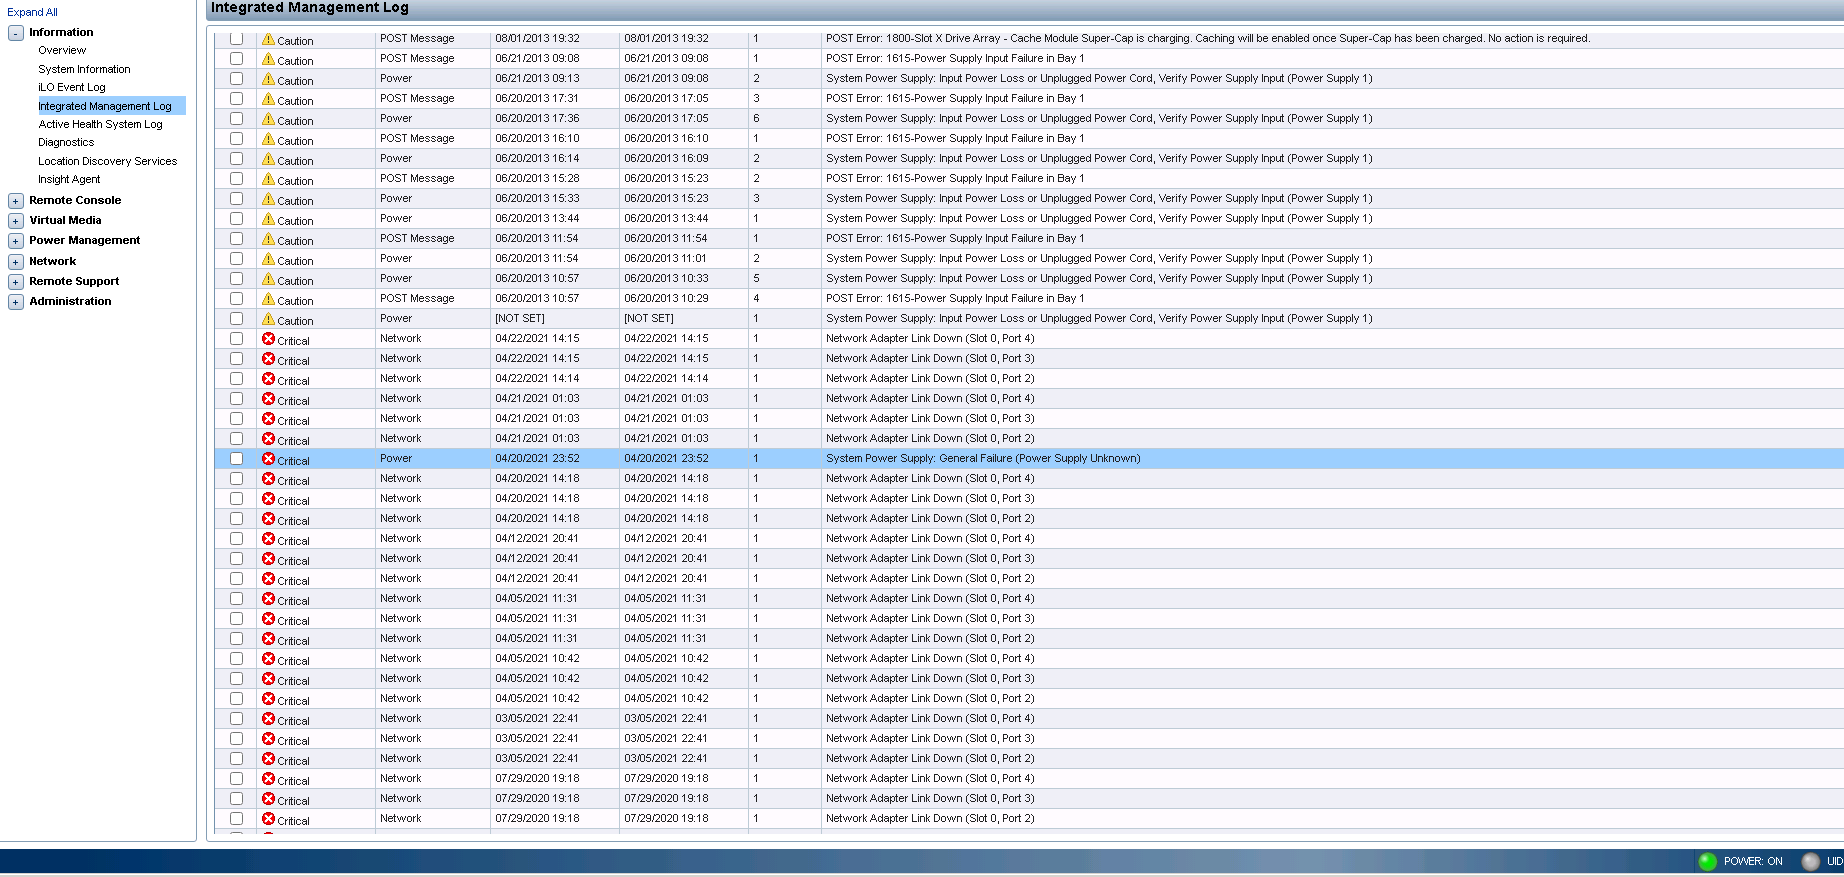1844x877 pixels.
Task: Open Active Health System Log
Action: coord(100,124)
